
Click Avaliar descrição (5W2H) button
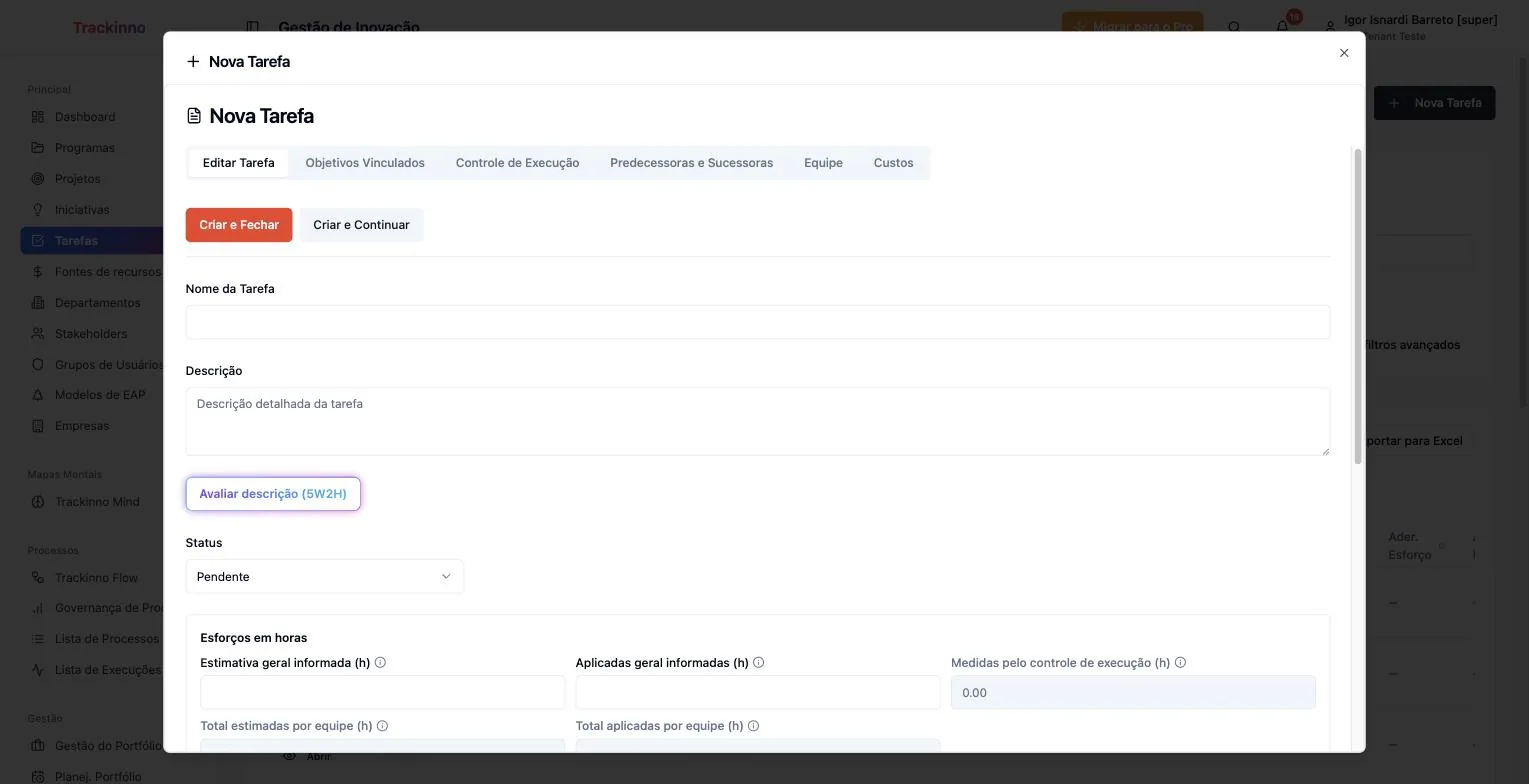click(273, 494)
